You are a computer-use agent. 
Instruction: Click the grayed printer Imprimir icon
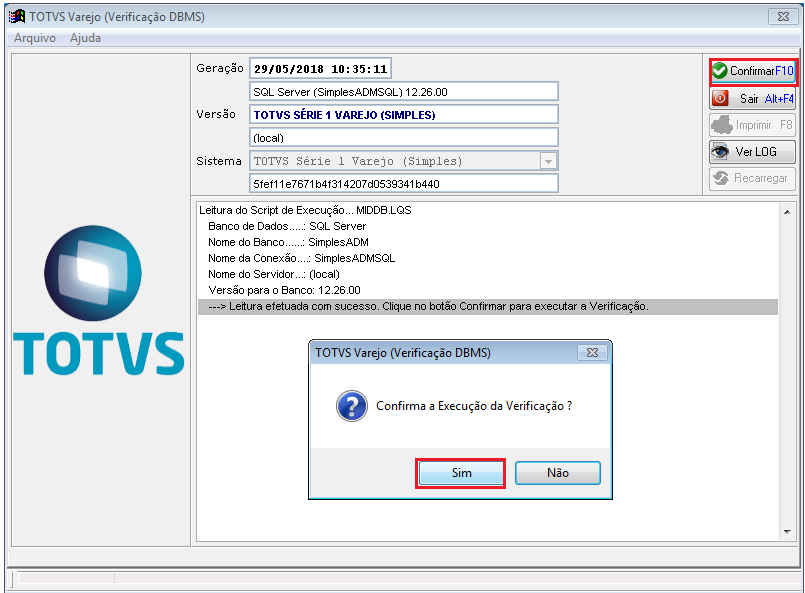[721, 125]
